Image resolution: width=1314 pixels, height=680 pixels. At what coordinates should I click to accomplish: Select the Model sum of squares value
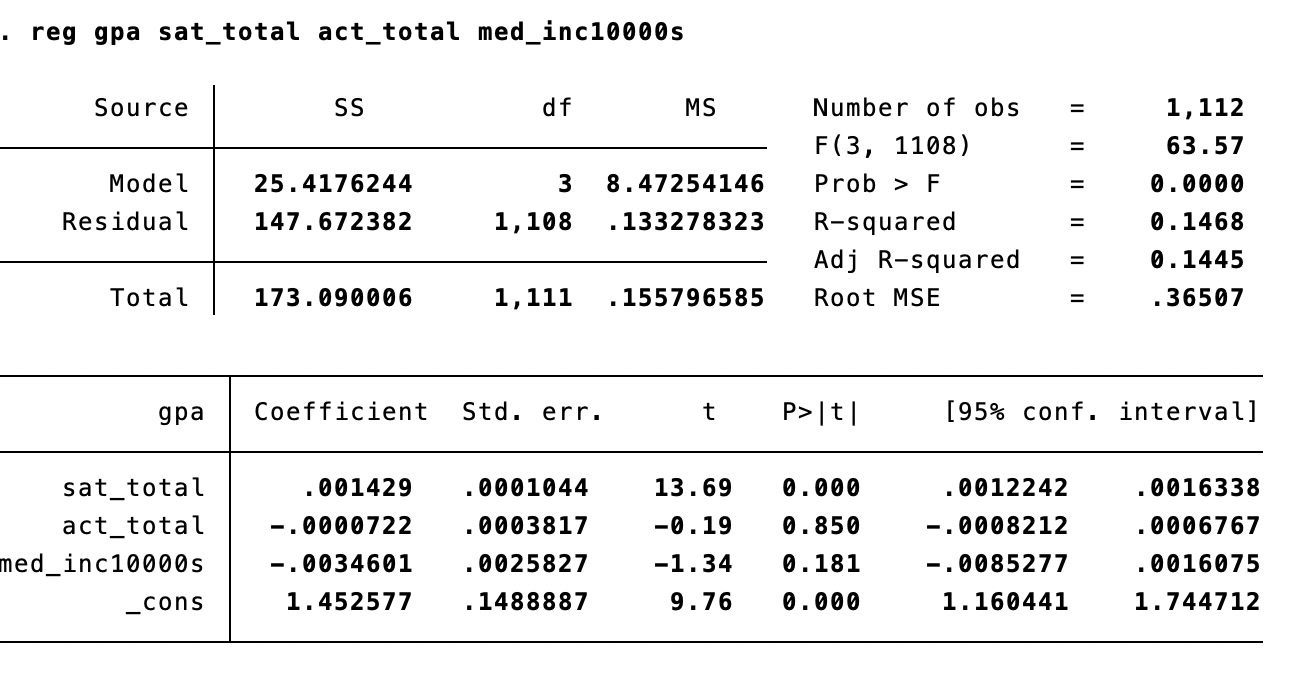pyautogui.click(x=333, y=184)
